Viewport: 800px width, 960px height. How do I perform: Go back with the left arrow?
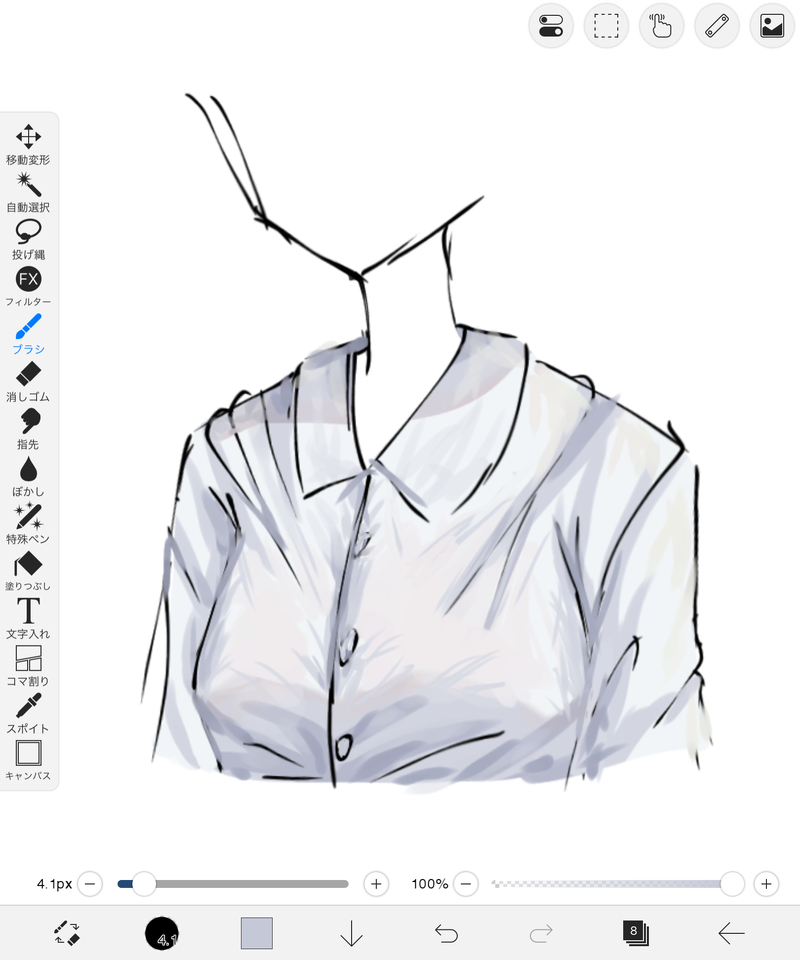(731, 934)
